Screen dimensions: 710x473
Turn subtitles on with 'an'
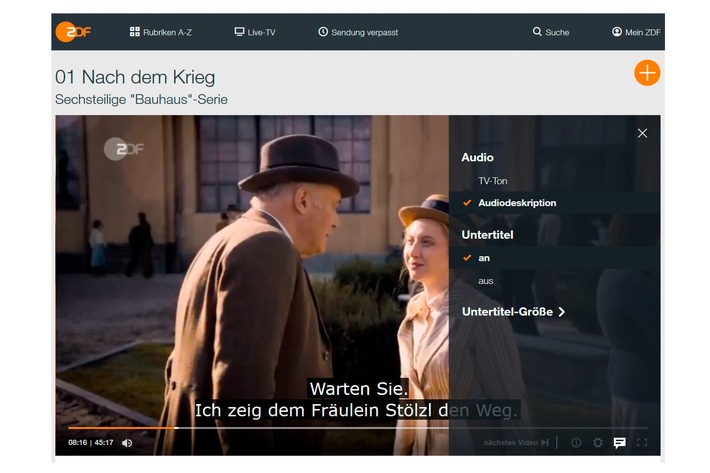555,258
